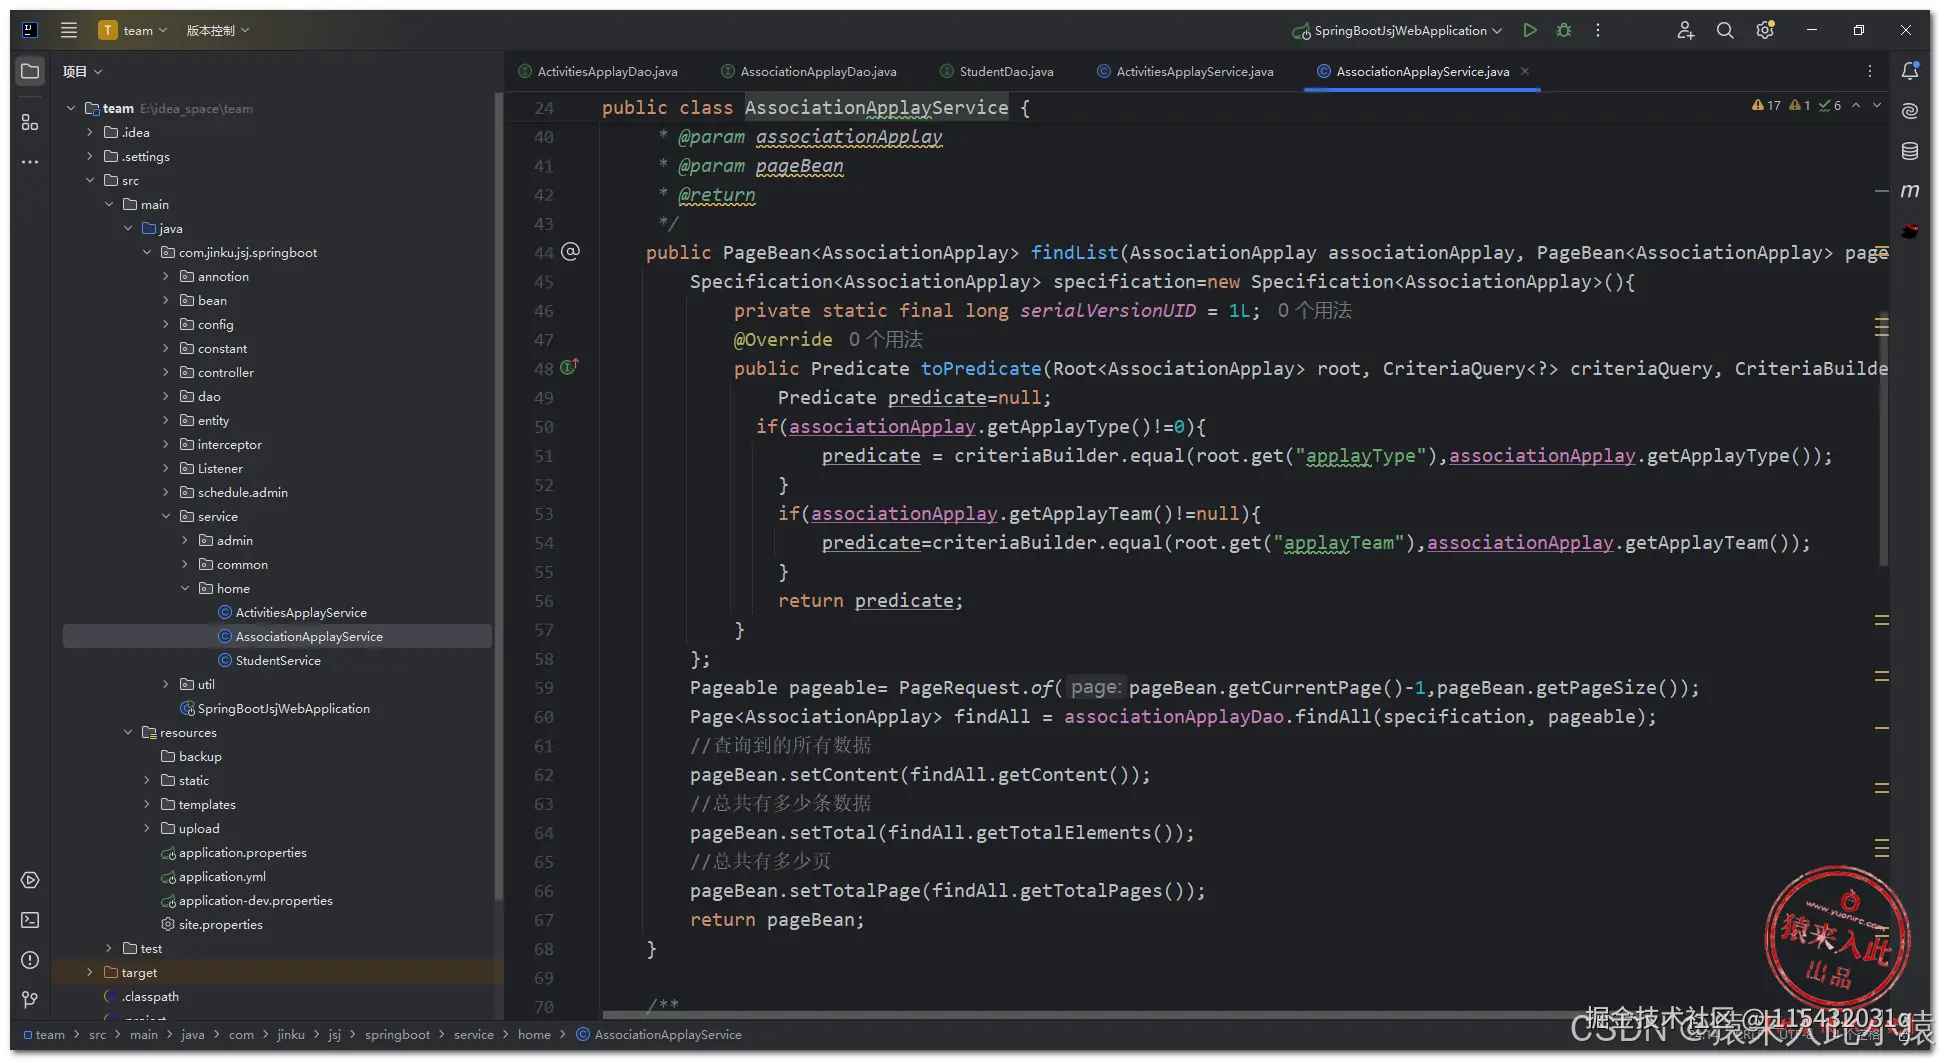Open the Maven tool window

pyautogui.click(x=1910, y=191)
